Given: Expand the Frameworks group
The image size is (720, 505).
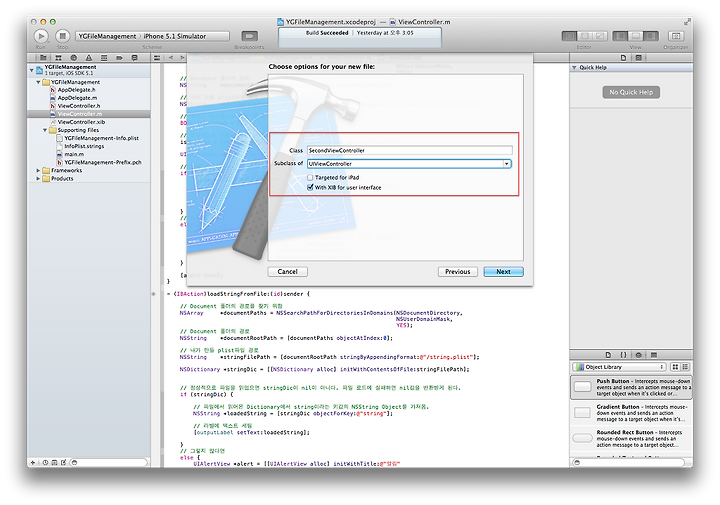Looking at the screenshot, I should point(39,170).
